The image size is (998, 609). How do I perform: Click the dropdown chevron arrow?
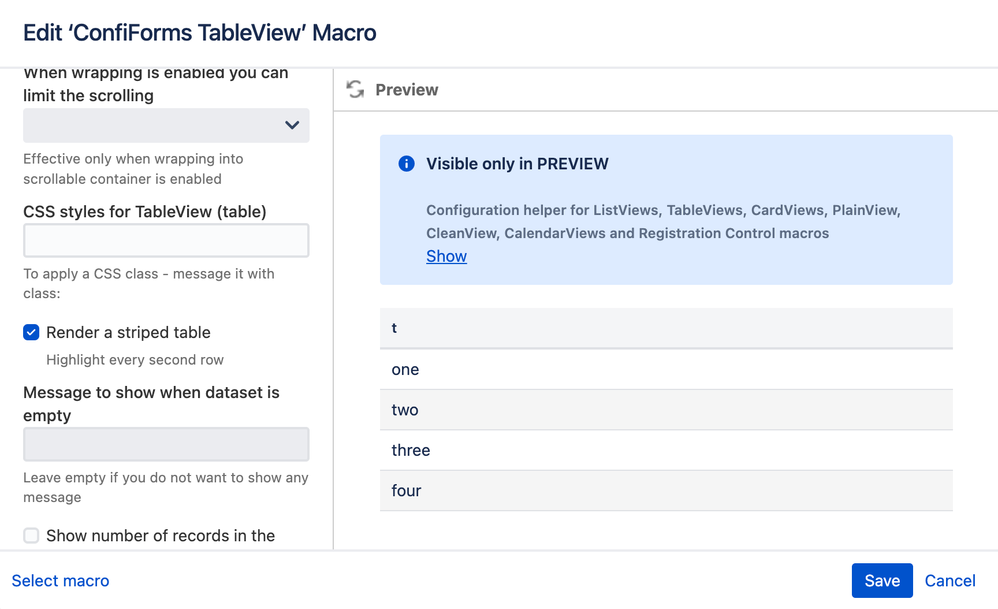pos(292,125)
